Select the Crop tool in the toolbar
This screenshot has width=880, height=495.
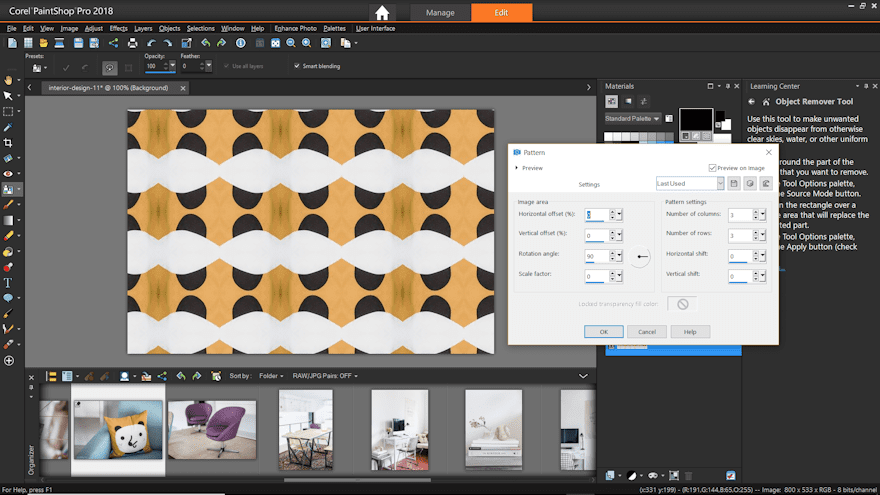tap(8, 143)
